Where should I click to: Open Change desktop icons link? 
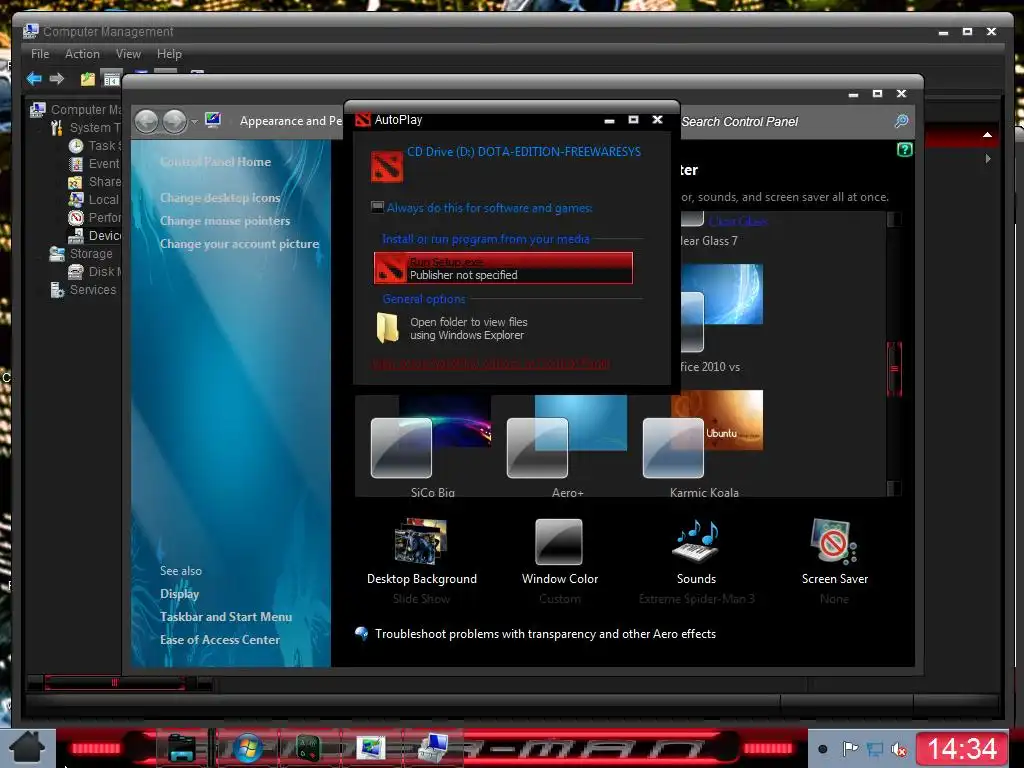coord(220,198)
